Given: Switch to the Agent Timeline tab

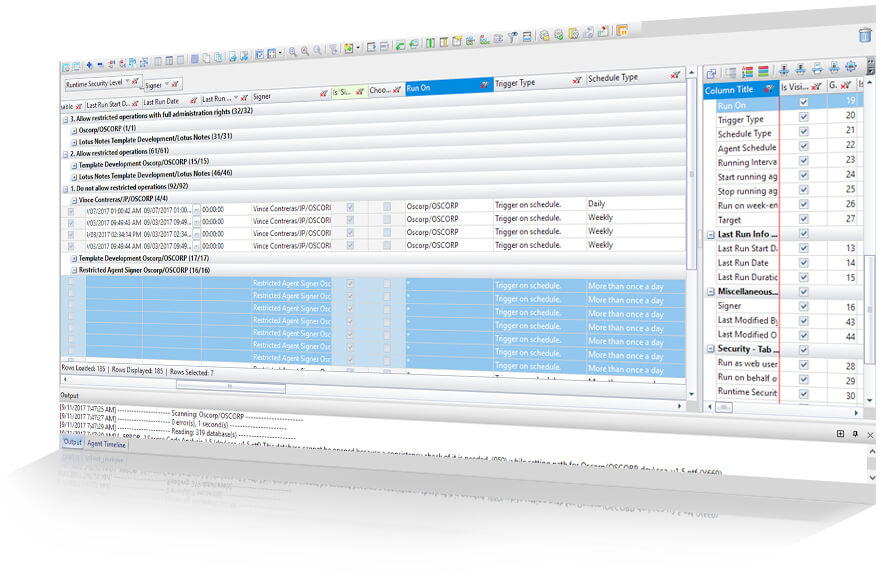Looking at the screenshot, I should (x=106, y=444).
